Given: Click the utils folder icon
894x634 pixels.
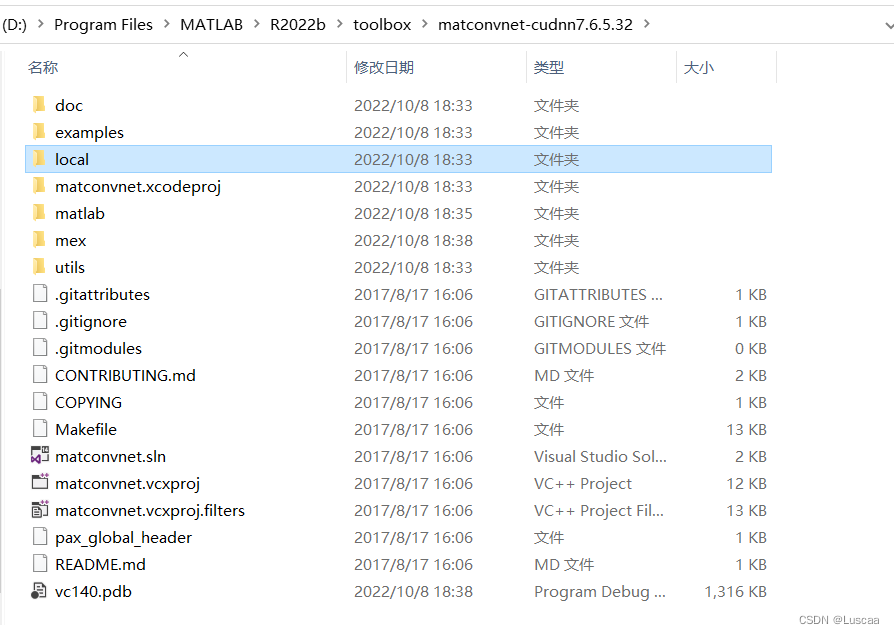Looking at the screenshot, I should (x=39, y=267).
